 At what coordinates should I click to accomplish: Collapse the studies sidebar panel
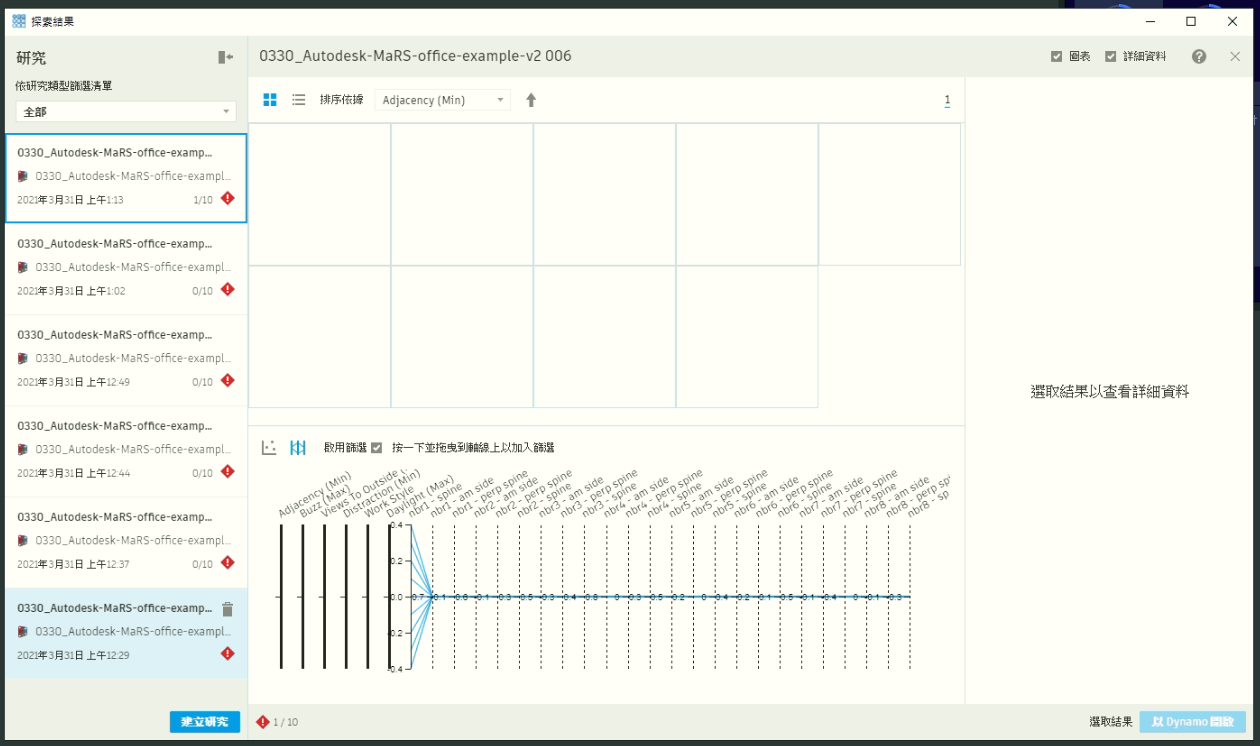coord(225,58)
